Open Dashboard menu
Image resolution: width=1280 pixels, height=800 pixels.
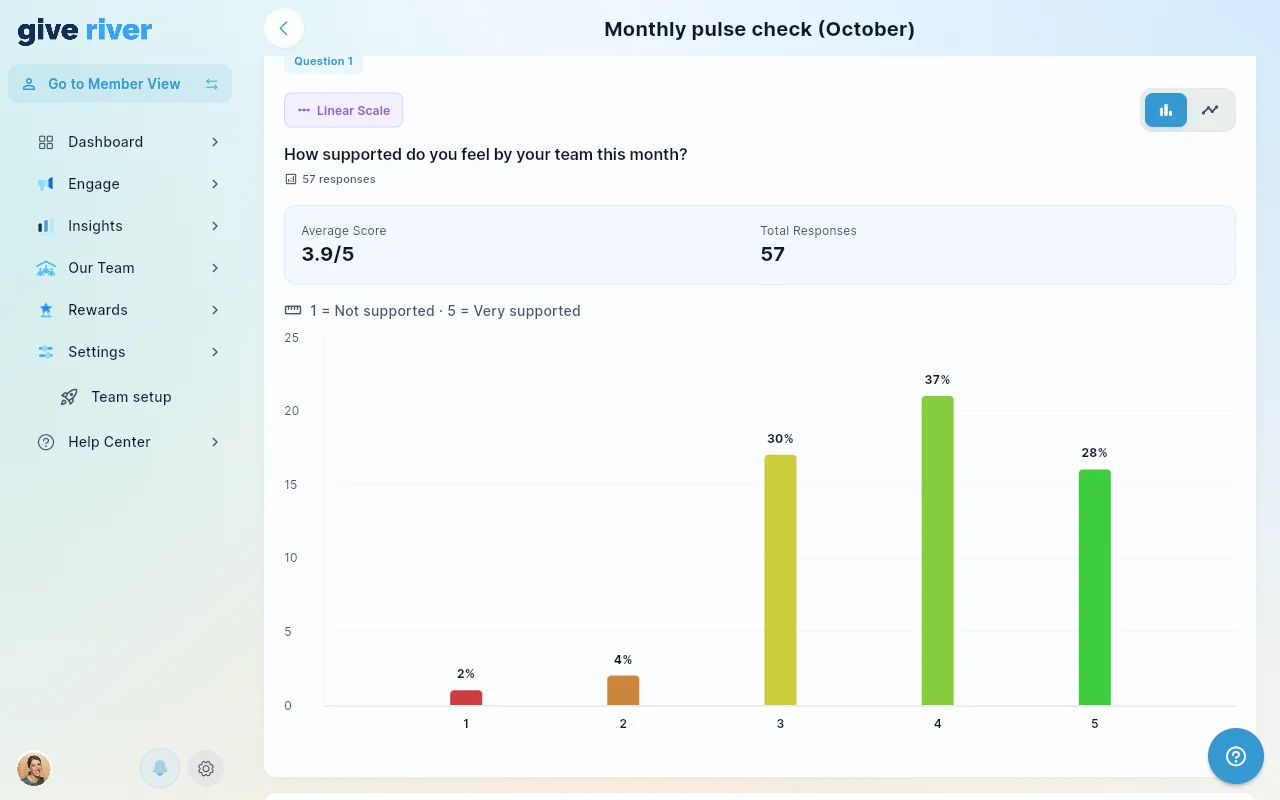pos(128,142)
